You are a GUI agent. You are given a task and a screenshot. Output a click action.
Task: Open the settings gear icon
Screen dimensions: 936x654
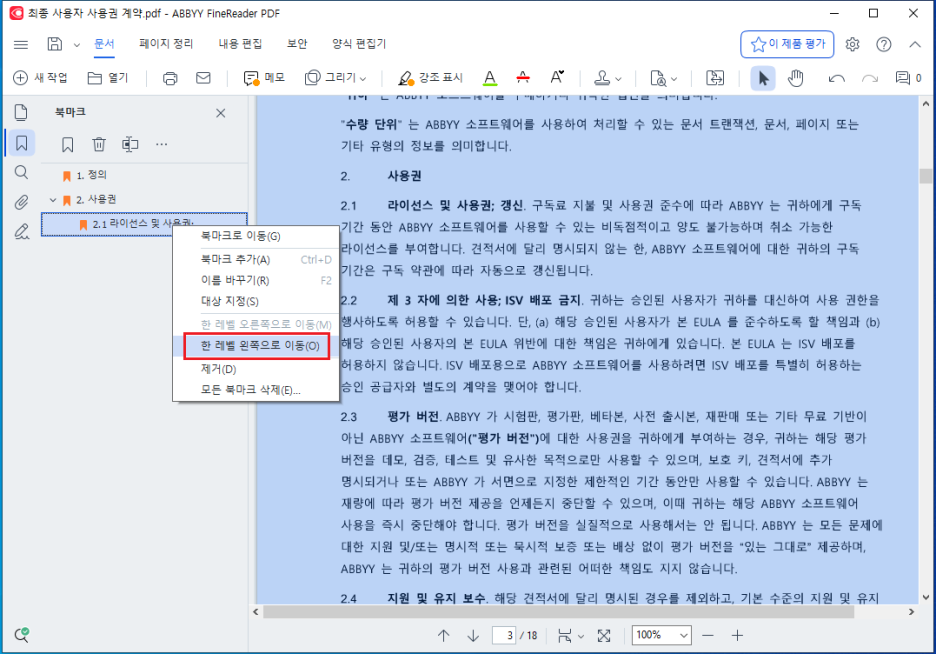tap(852, 44)
